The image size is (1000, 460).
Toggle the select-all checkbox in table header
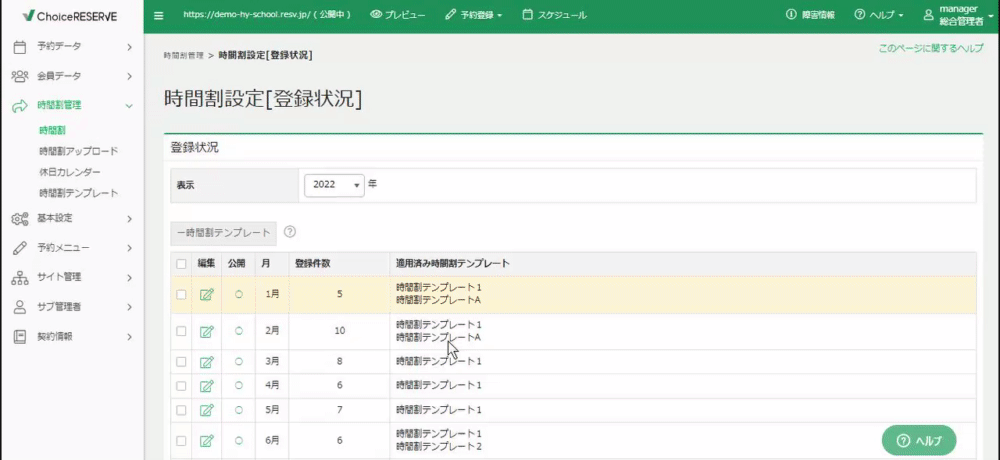[181, 263]
